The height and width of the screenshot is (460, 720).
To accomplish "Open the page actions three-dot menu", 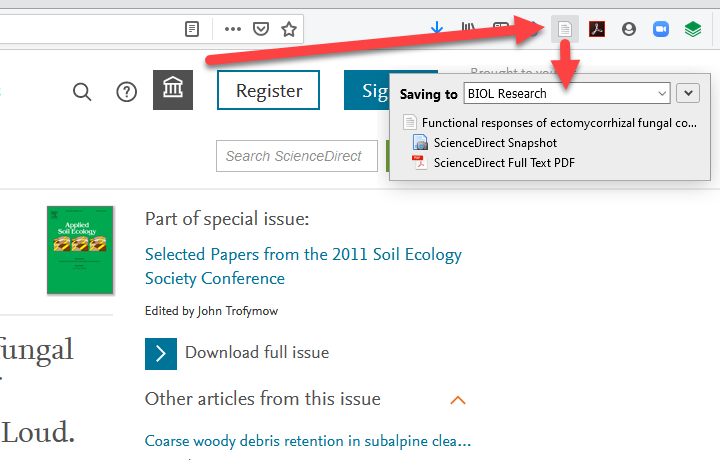I will click(233, 29).
